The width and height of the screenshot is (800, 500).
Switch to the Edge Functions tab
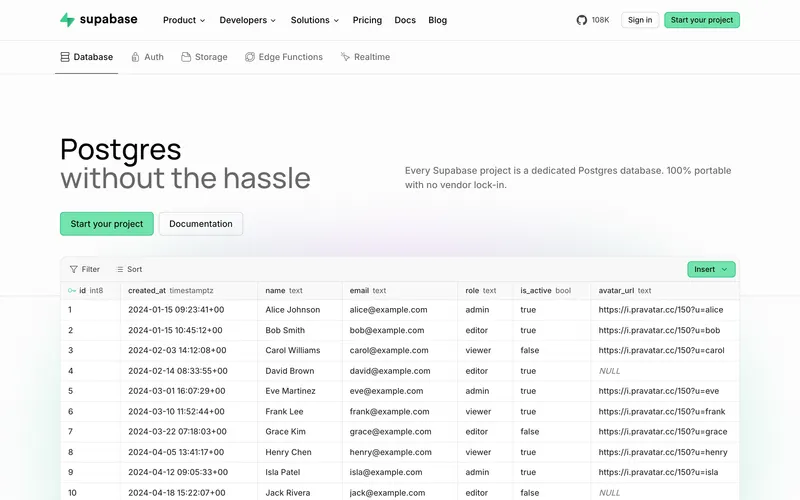tap(284, 57)
